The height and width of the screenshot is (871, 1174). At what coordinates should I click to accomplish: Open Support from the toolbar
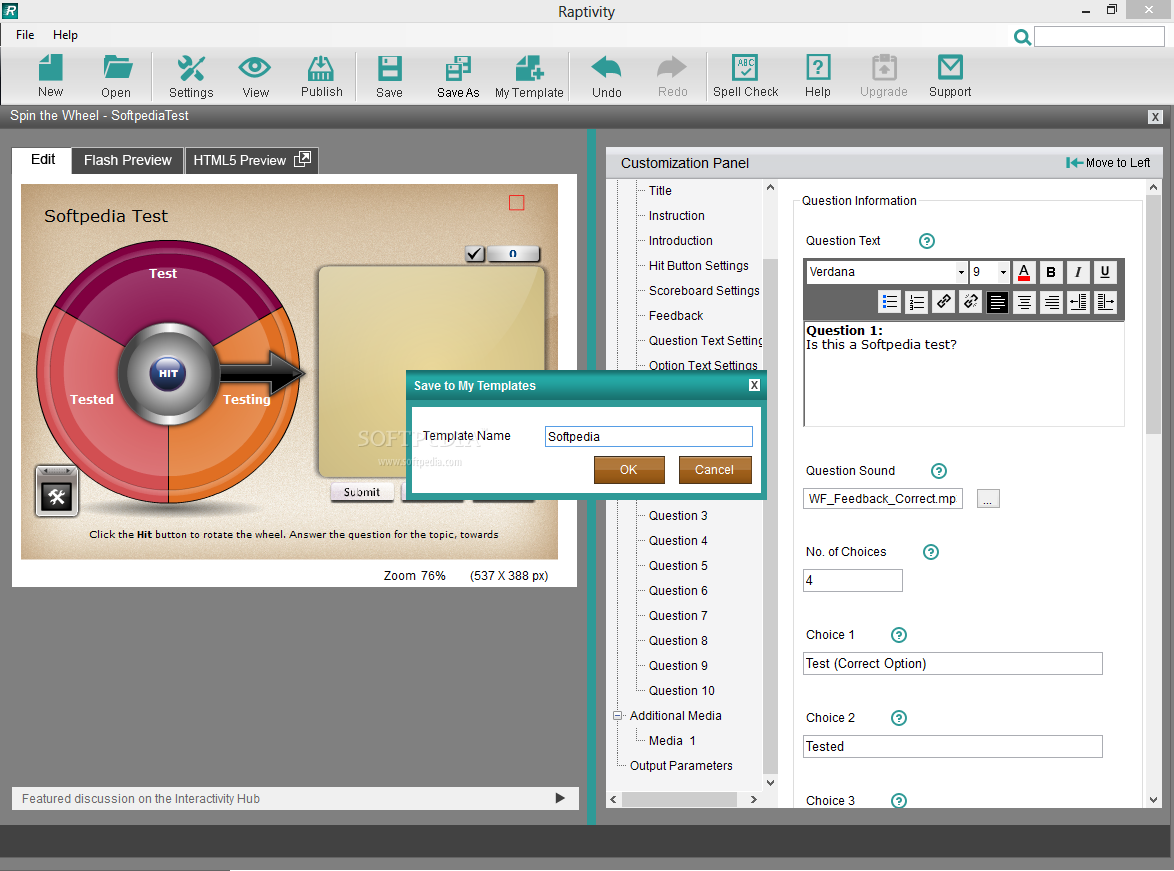pyautogui.click(x=950, y=76)
